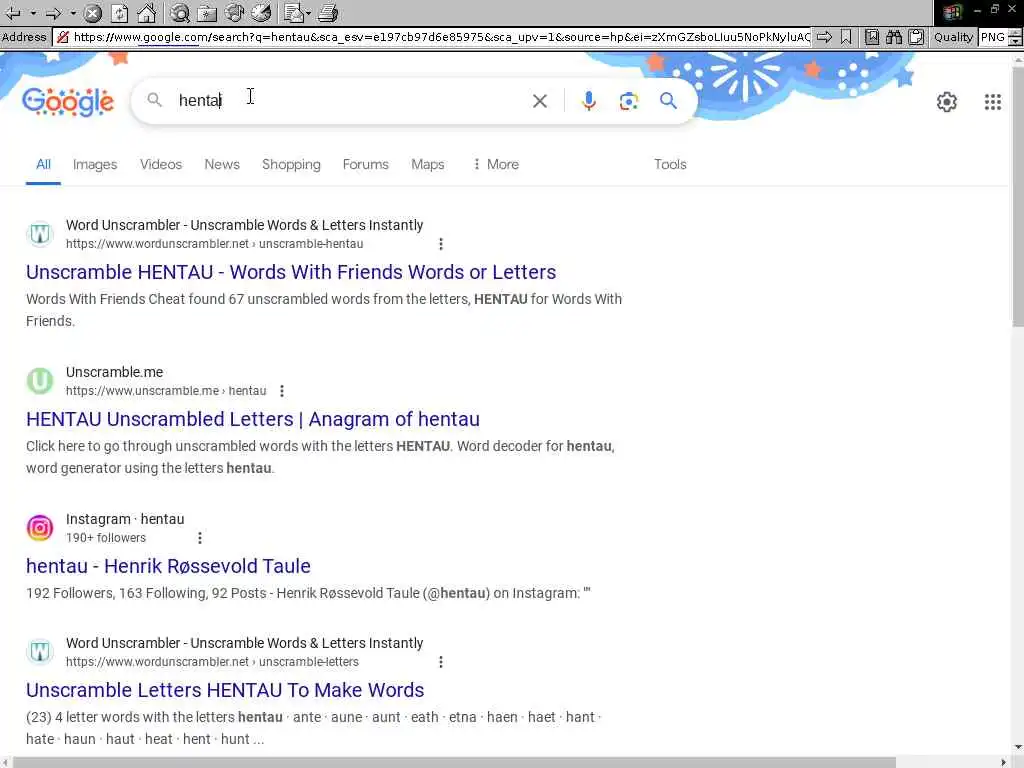This screenshot has width=1024, height=768.
Task: Open more options for the Instagram result
Action: point(200,538)
